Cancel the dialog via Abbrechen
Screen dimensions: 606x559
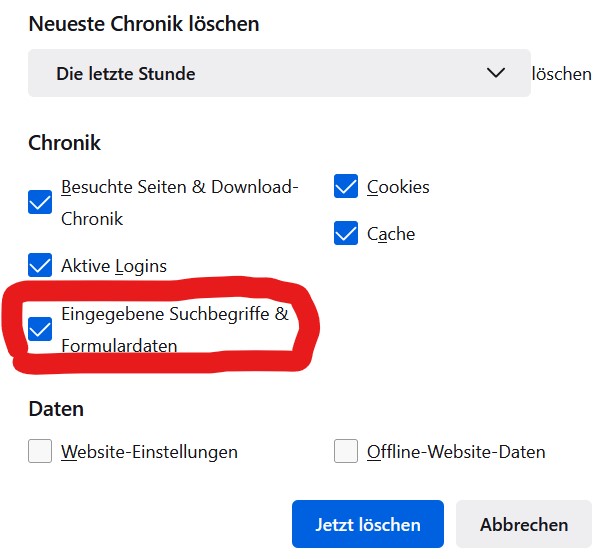coord(524,524)
